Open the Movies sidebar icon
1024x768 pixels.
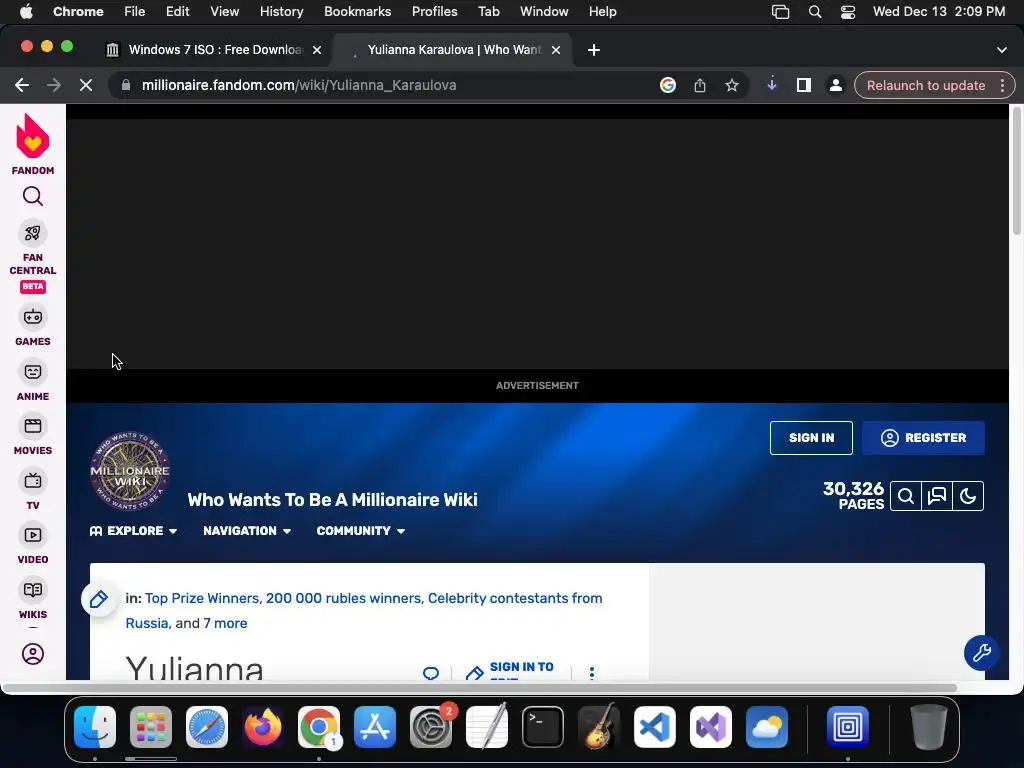coord(33,426)
